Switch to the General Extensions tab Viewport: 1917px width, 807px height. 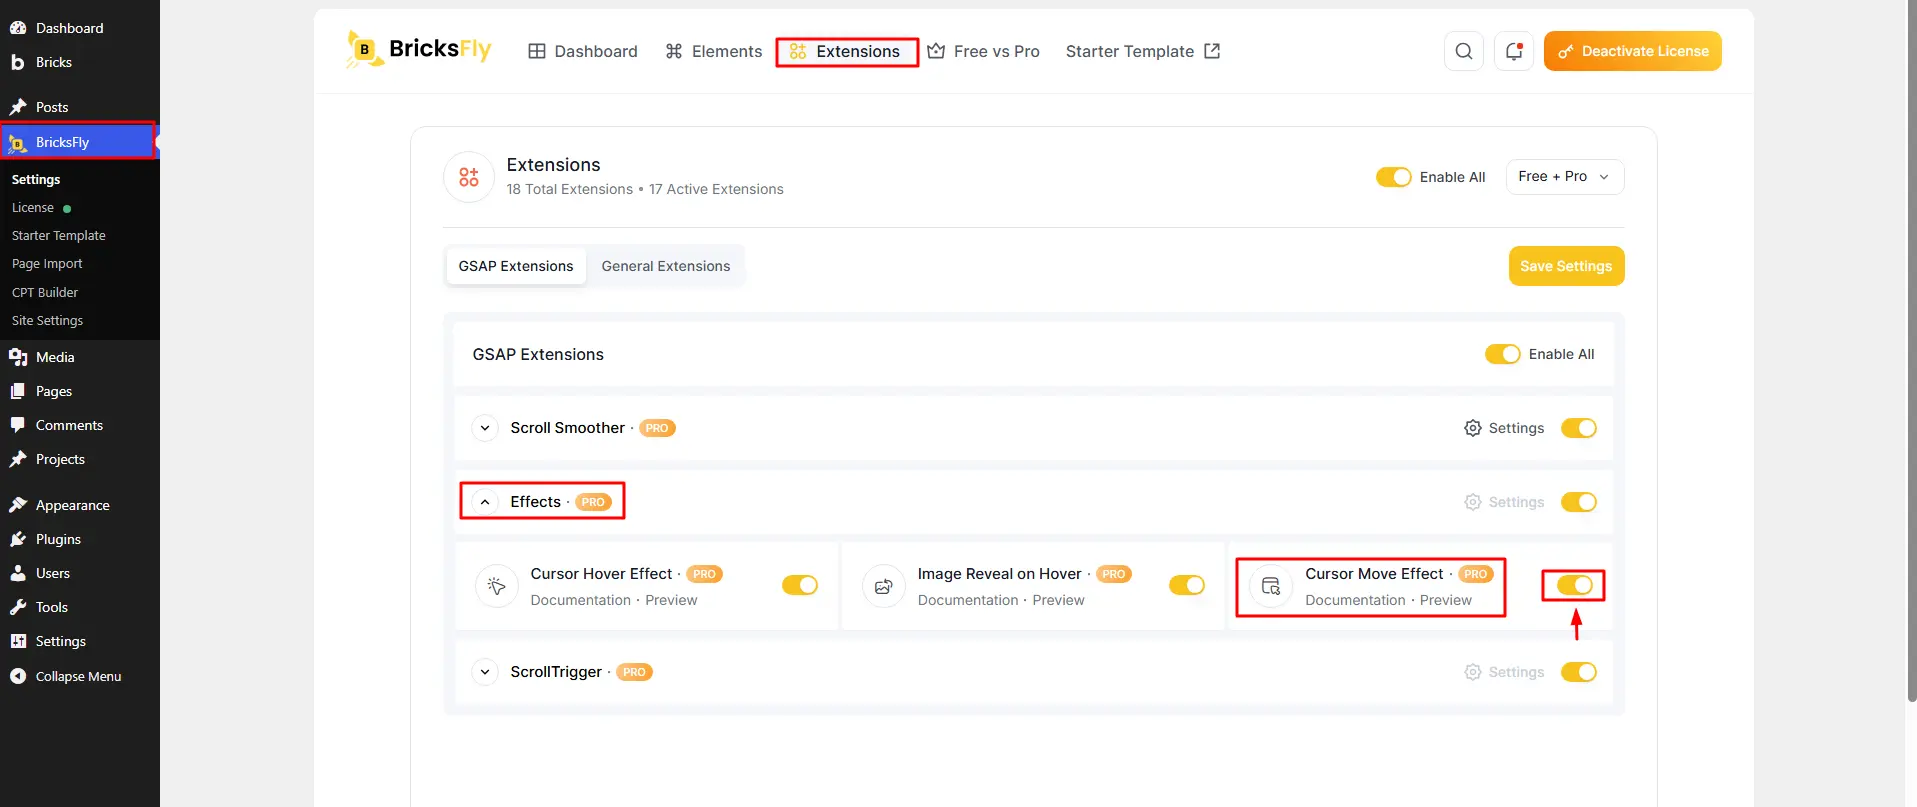666,266
